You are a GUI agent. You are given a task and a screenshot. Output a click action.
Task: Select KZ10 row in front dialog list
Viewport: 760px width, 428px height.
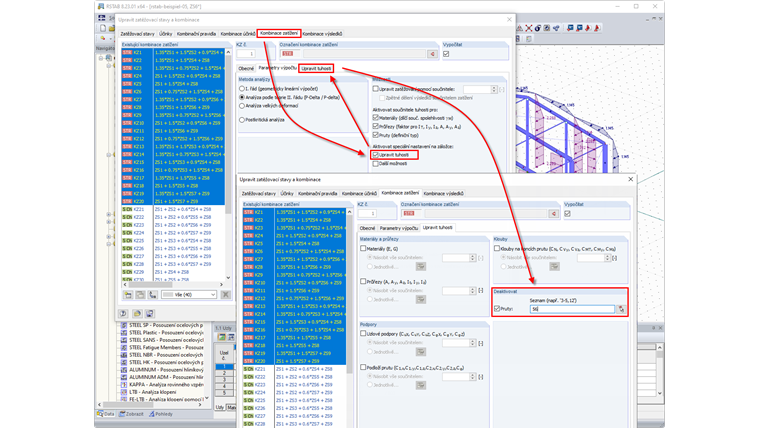pyautogui.click(x=295, y=283)
